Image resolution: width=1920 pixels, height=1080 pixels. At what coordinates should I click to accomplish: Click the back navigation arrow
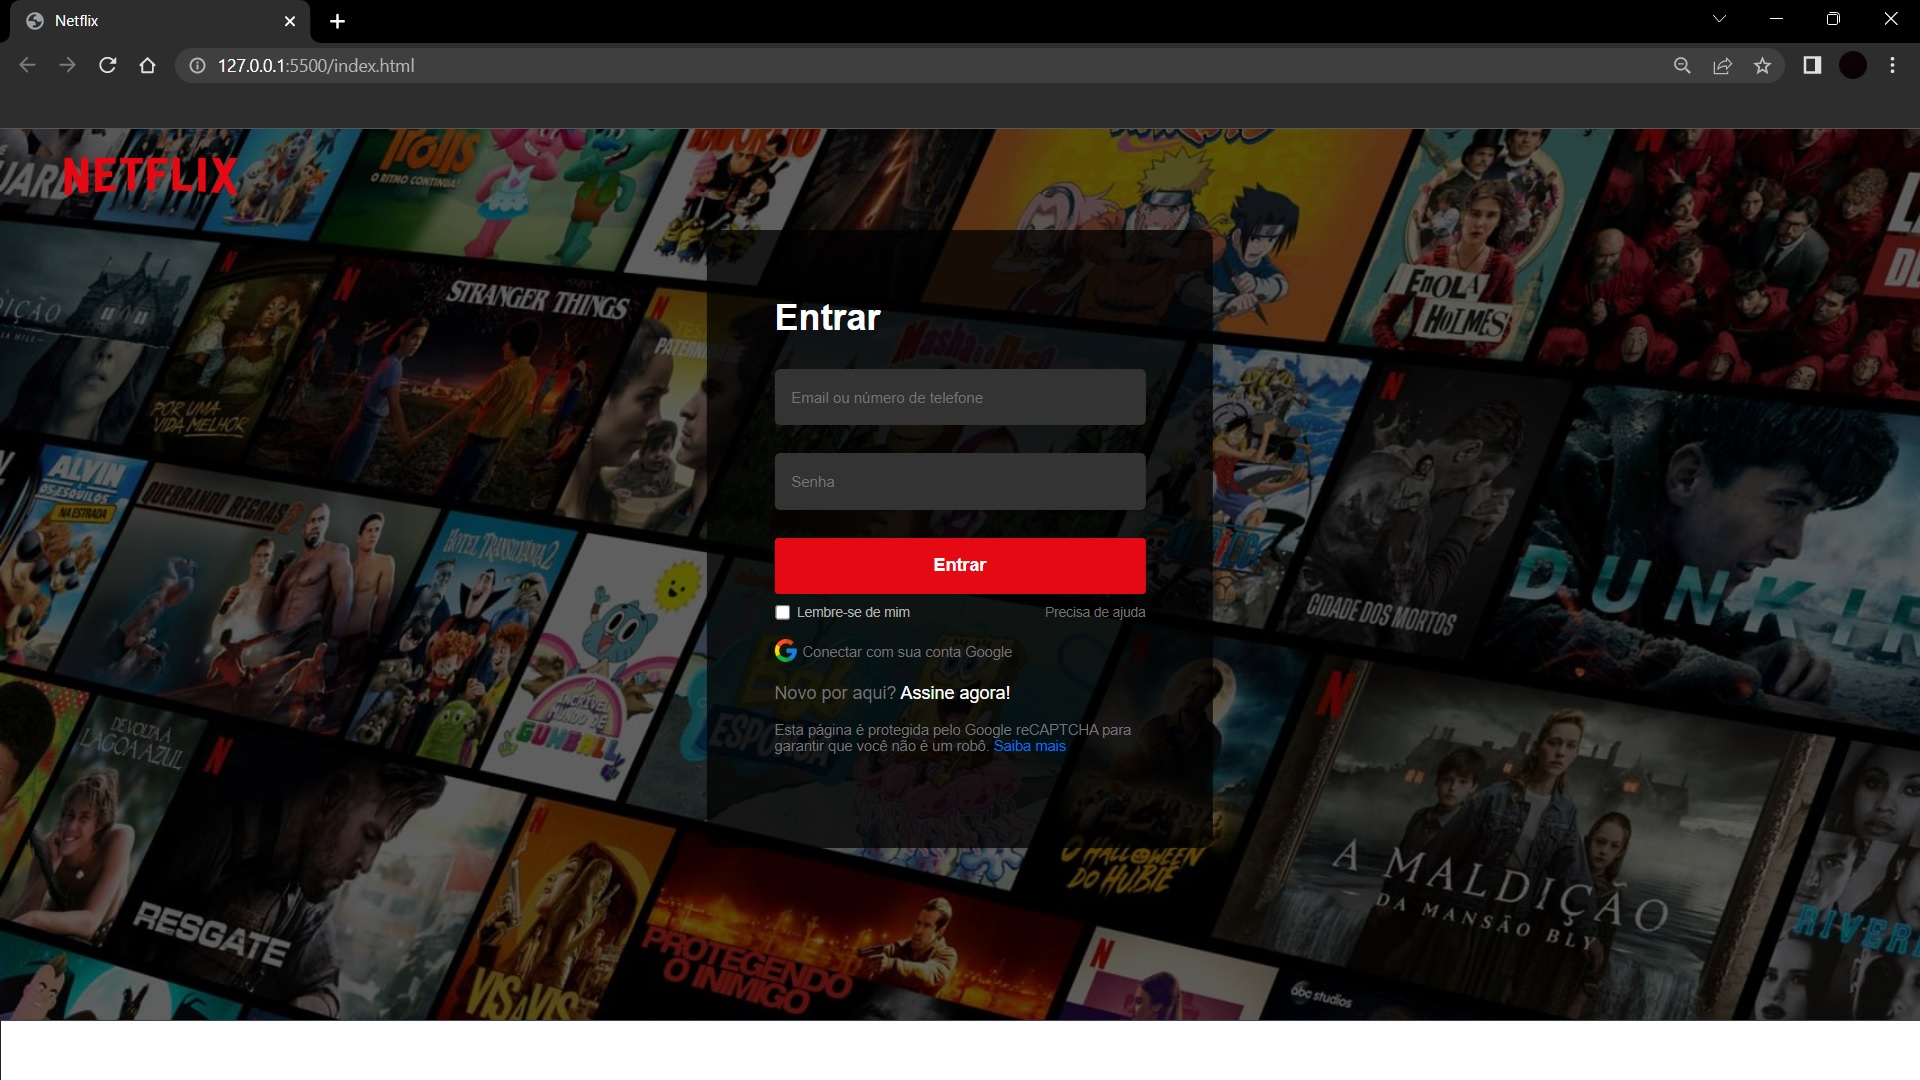(27, 65)
